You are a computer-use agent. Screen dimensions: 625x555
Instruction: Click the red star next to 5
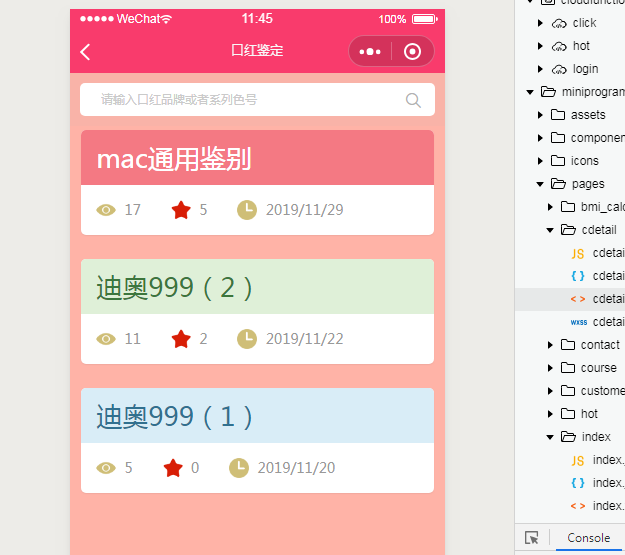pyautogui.click(x=181, y=210)
